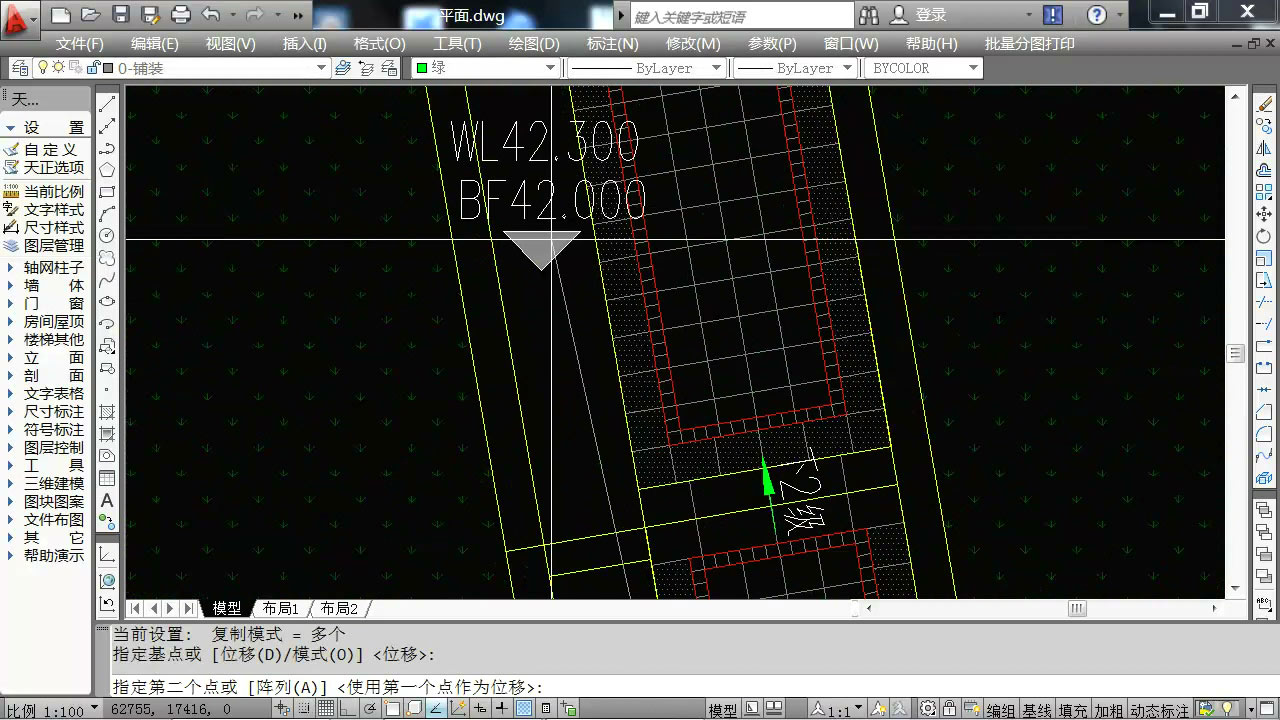This screenshot has width=1280, height=720.
Task: Switch to the 布局2 tab
Action: [x=340, y=608]
